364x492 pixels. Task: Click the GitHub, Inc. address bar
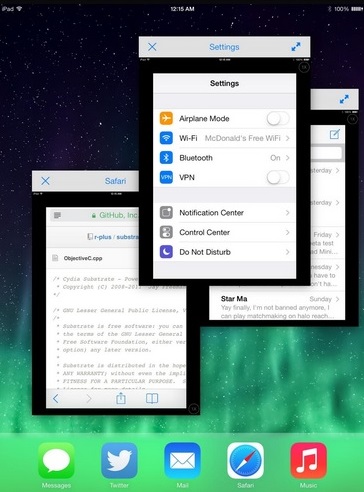[x=95, y=215]
